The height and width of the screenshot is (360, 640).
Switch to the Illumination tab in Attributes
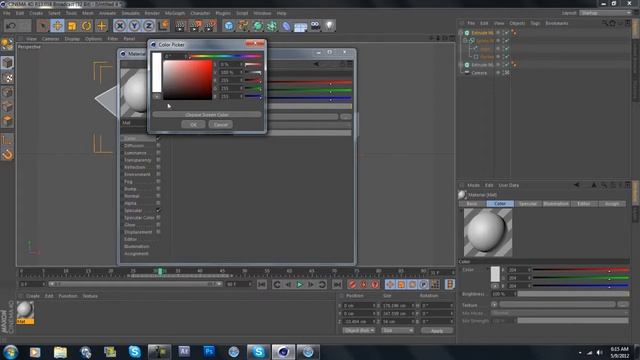(556, 203)
